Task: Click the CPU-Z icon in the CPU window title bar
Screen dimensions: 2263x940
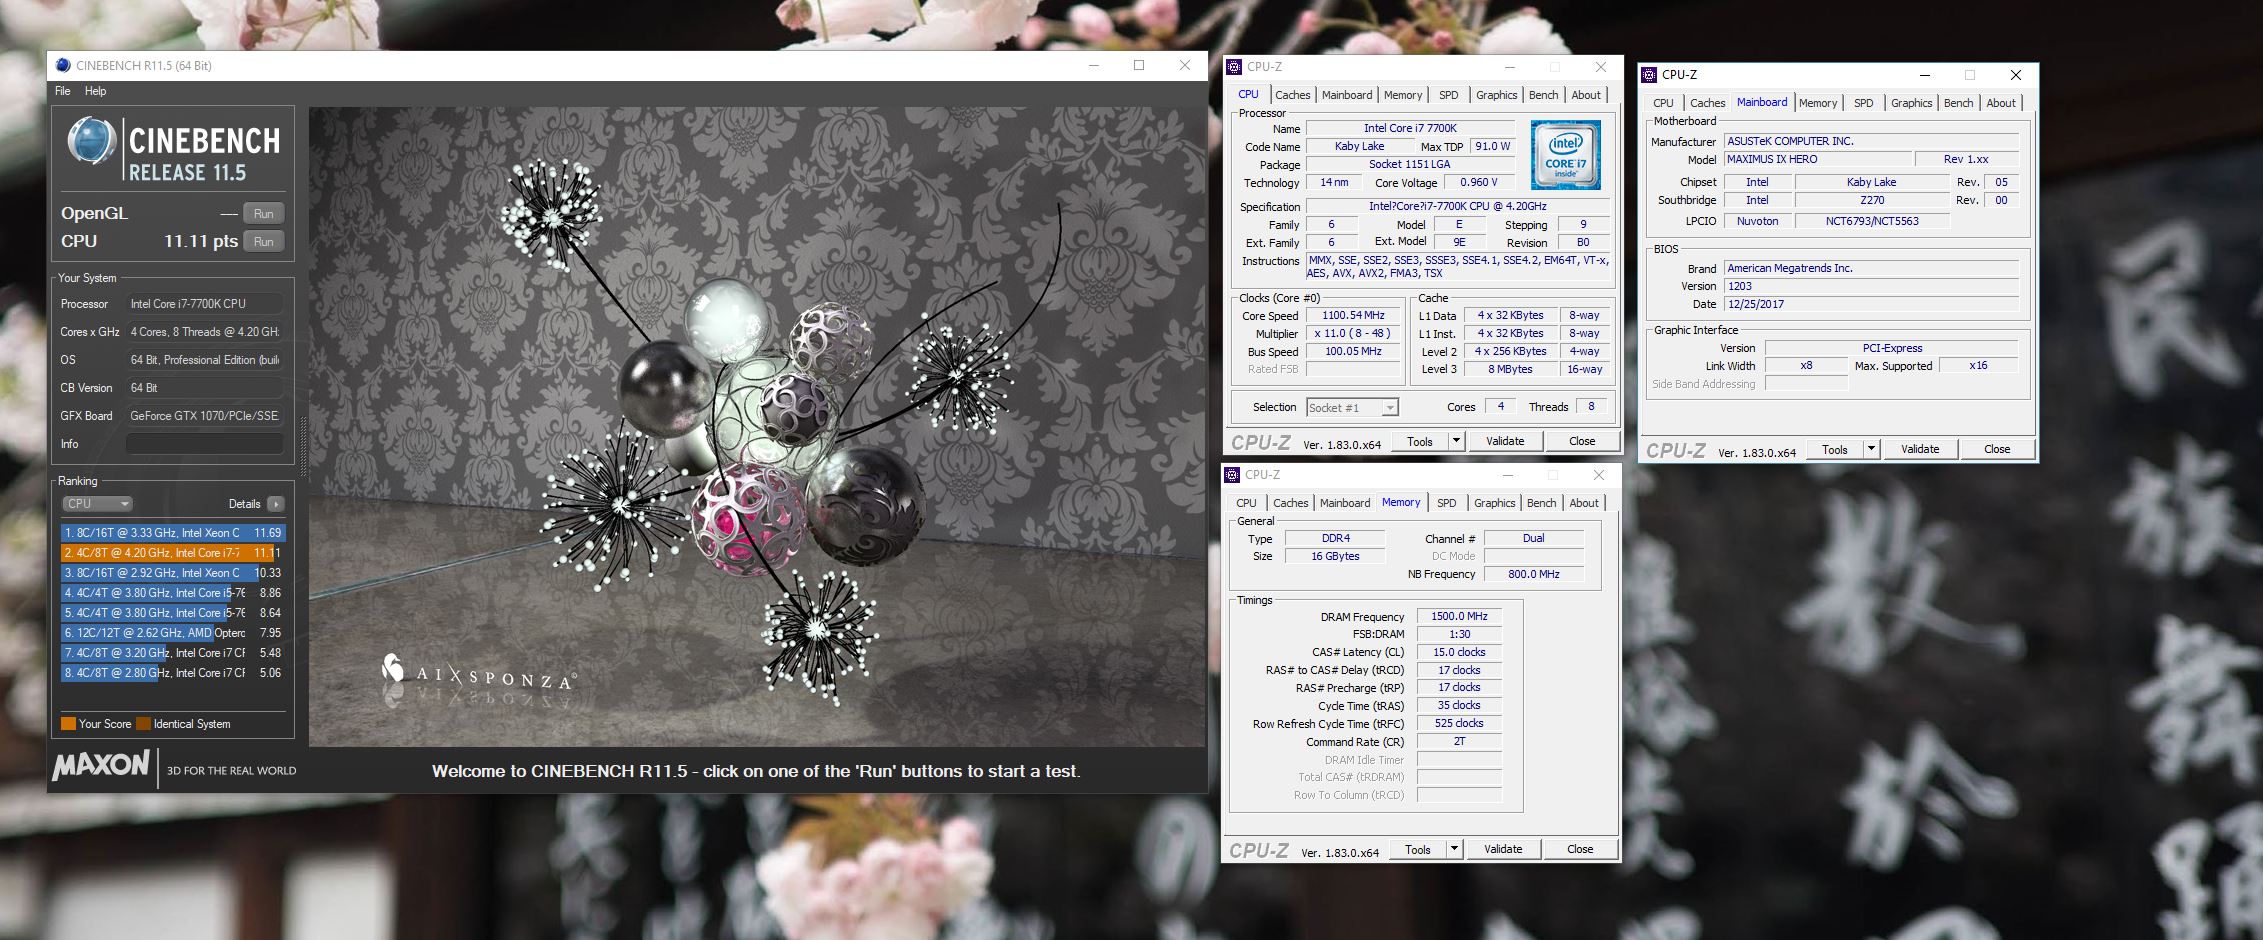Action: (x=1234, y=67)
